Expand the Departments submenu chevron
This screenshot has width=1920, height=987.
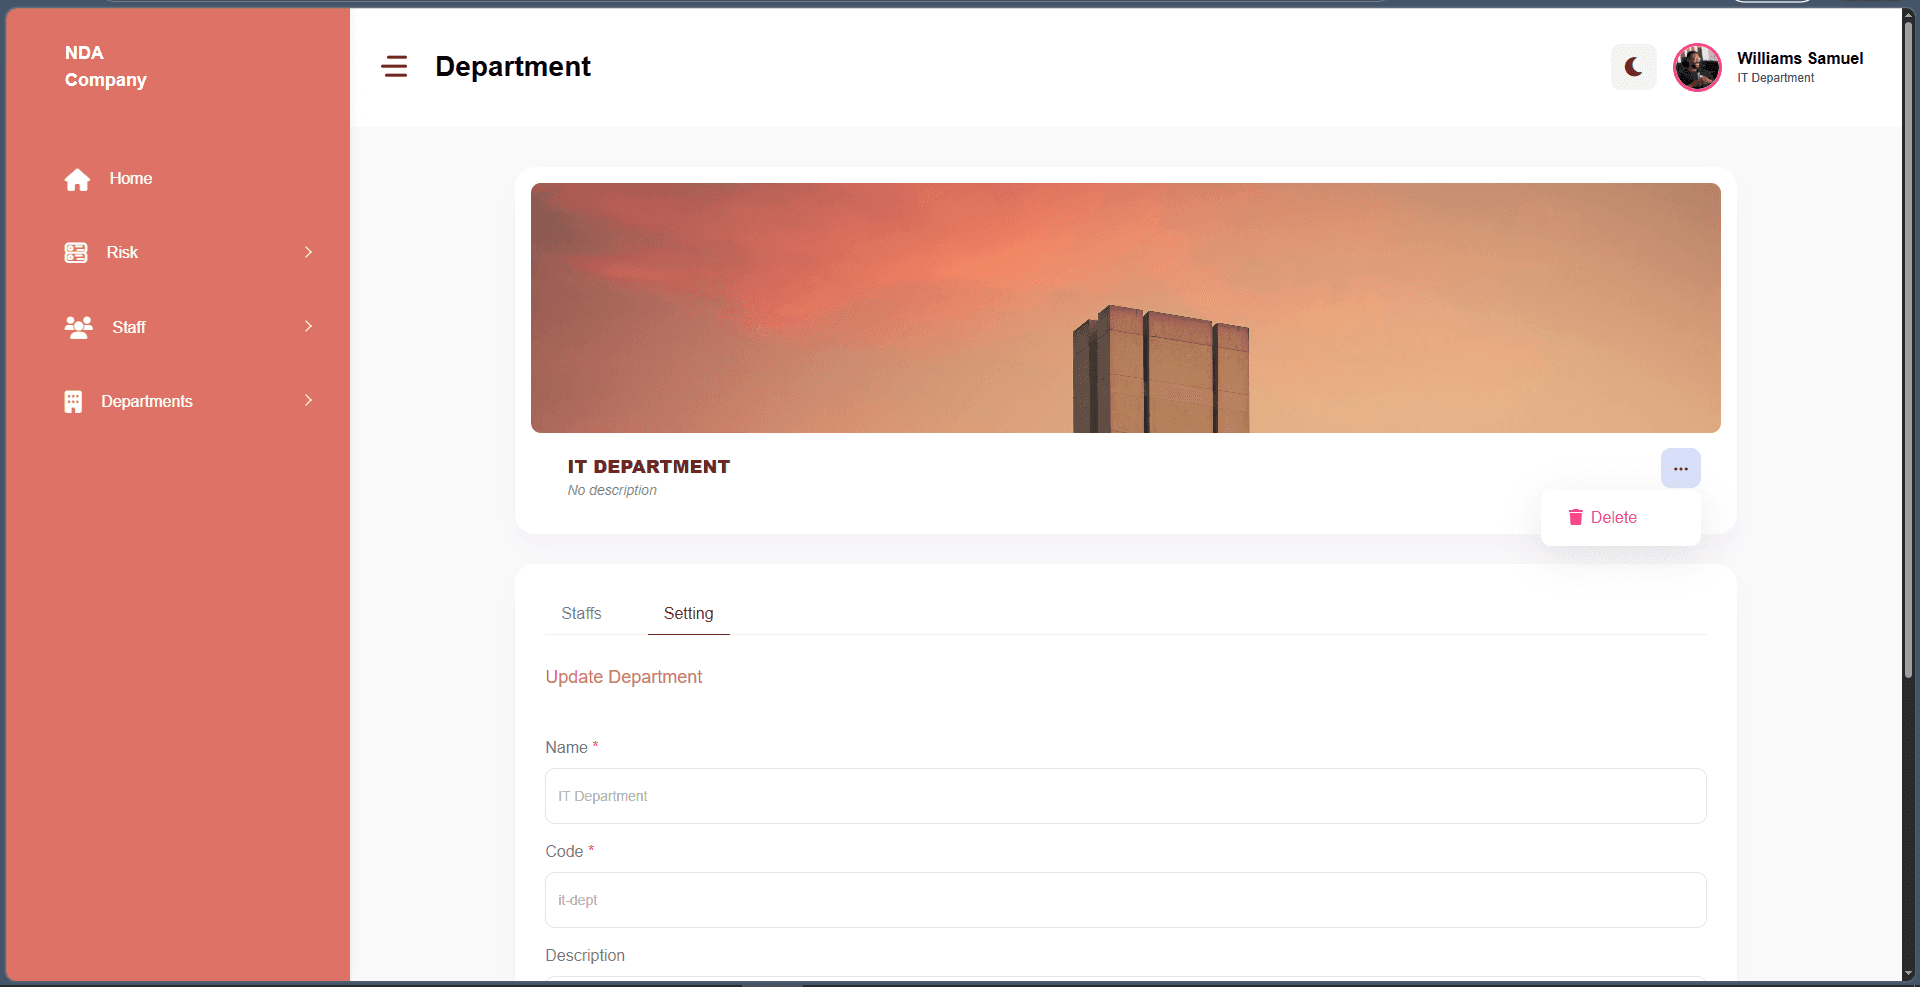coord(308,400)
